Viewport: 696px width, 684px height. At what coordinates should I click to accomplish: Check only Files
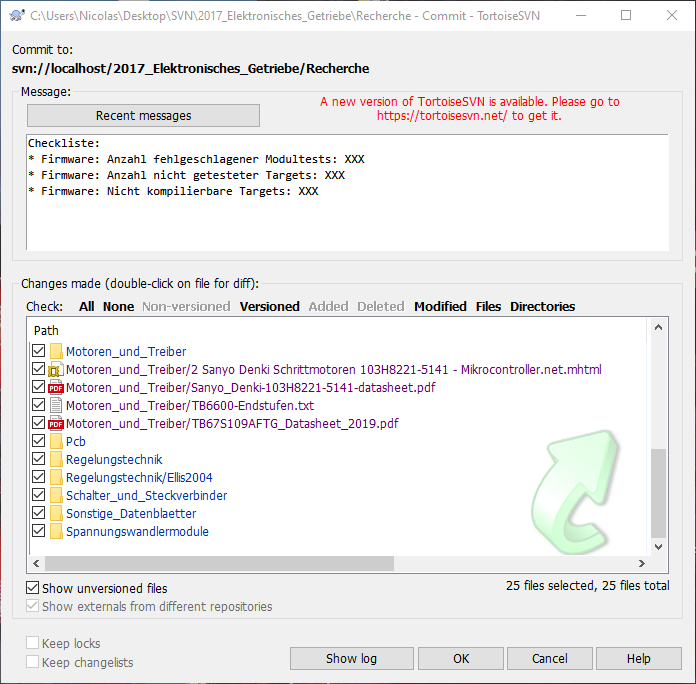(x=488, y=306)
